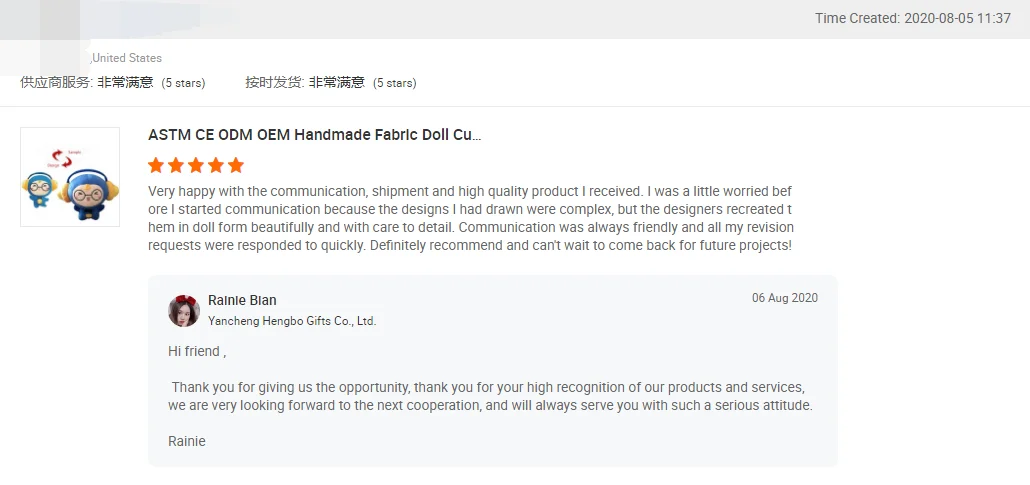Screen dimensions: 1030x485
Task: Click the fourth orange rating star
Action: (216, 165)
